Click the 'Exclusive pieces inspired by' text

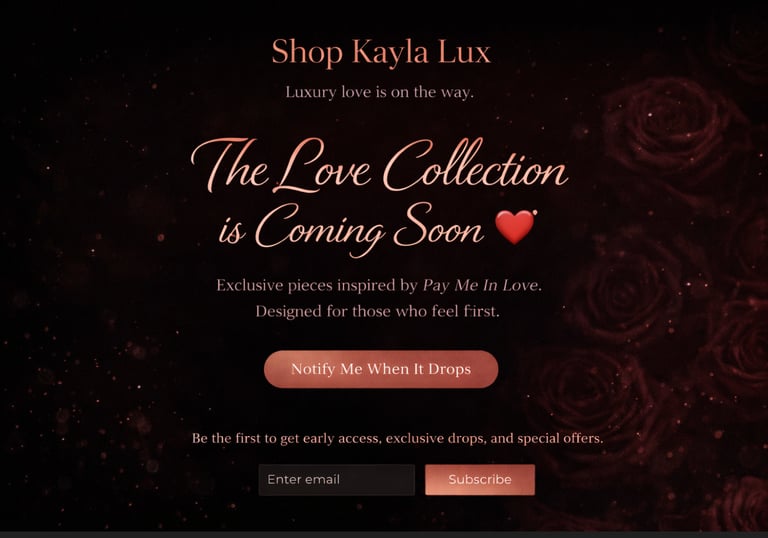[x=317, y=285]
